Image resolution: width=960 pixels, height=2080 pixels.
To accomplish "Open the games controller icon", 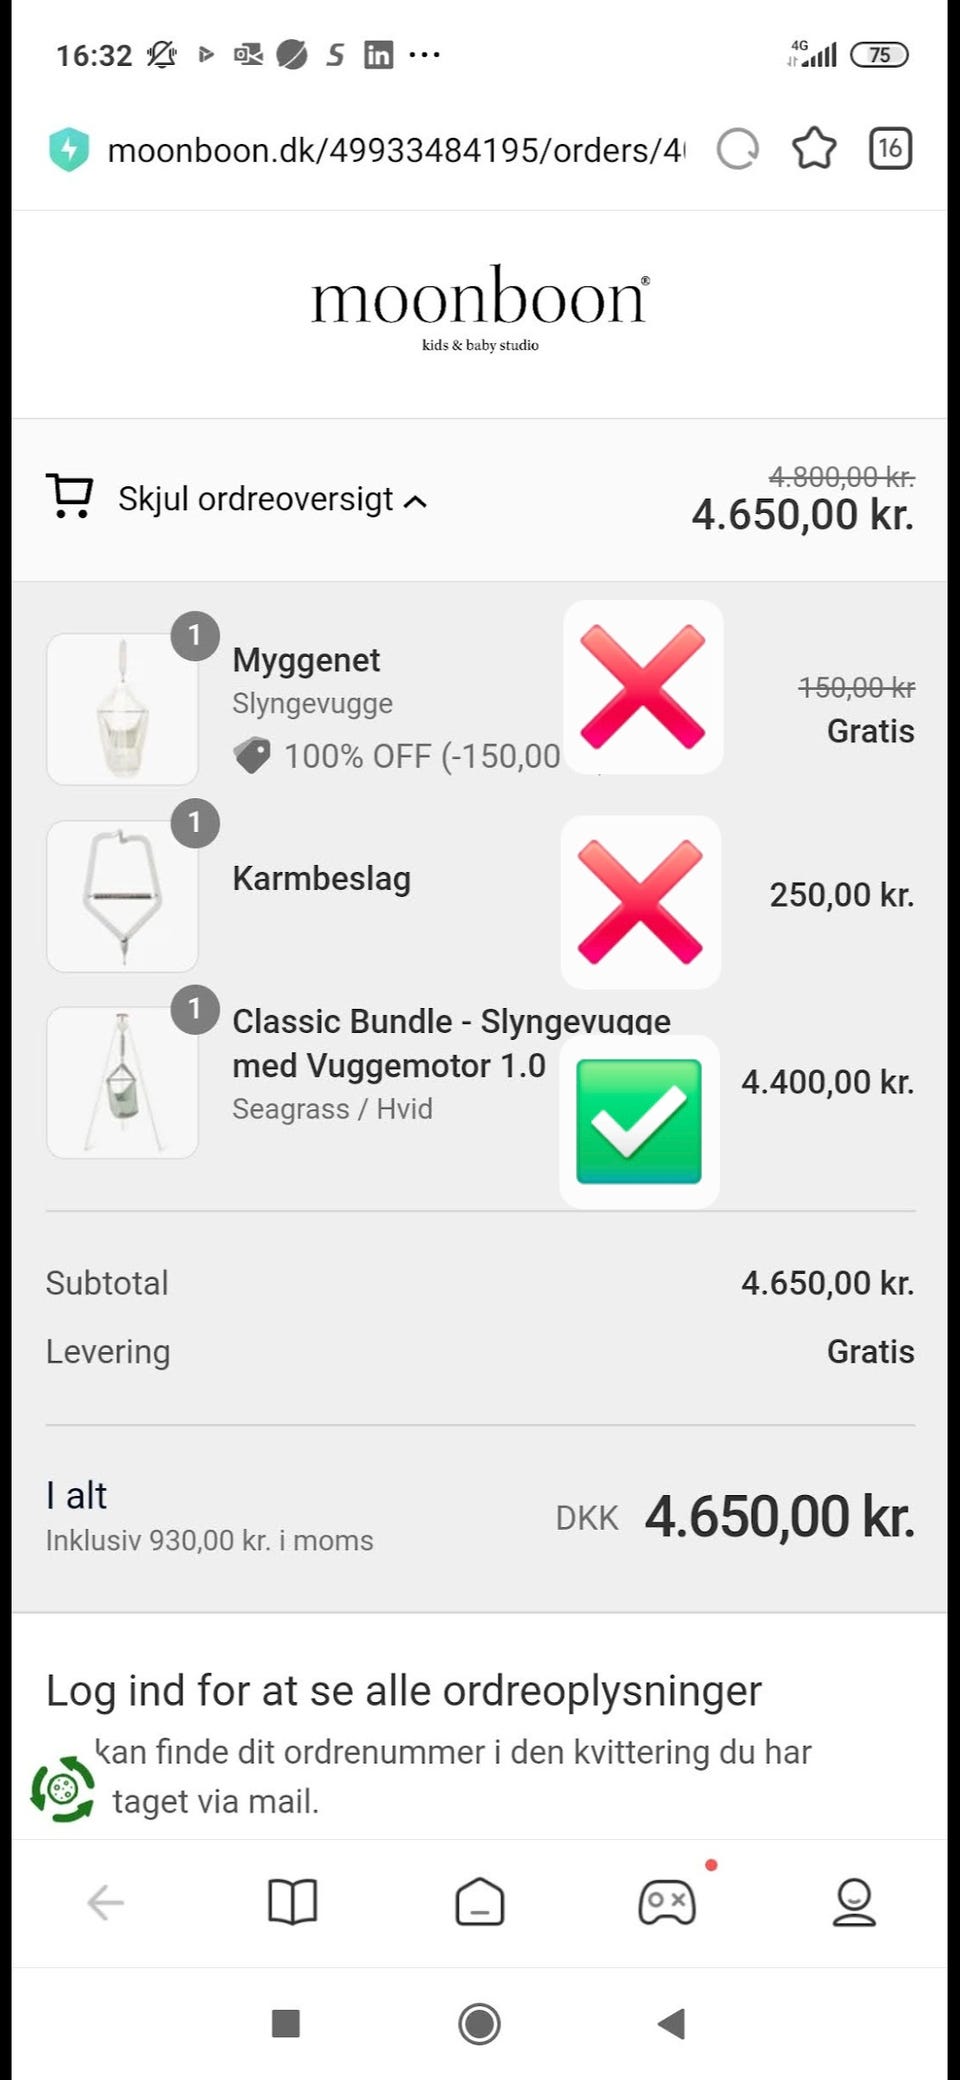I will tap(667, 1902).
